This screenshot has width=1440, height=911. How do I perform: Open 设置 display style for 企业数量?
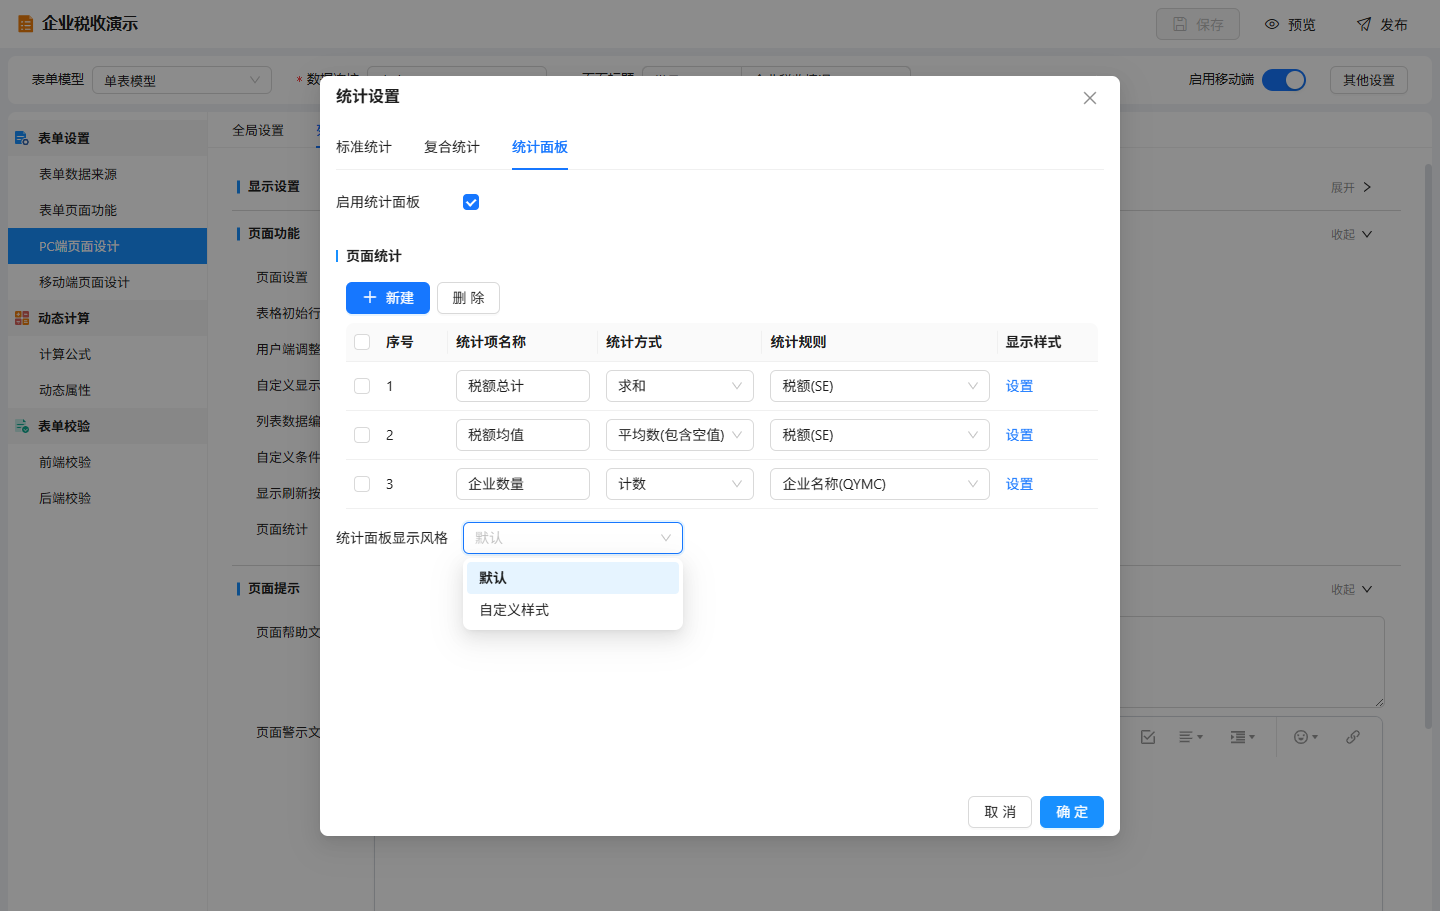1019,484
